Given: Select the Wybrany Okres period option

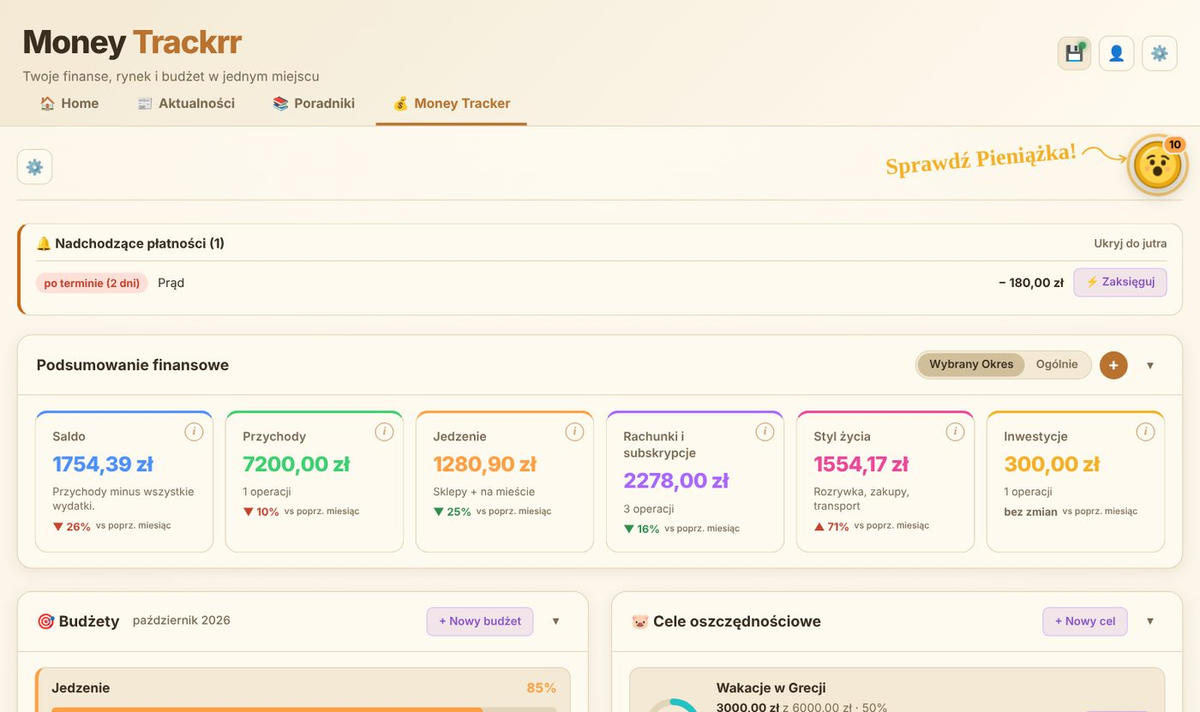Looking at the screenshot, I should [971, 365].
